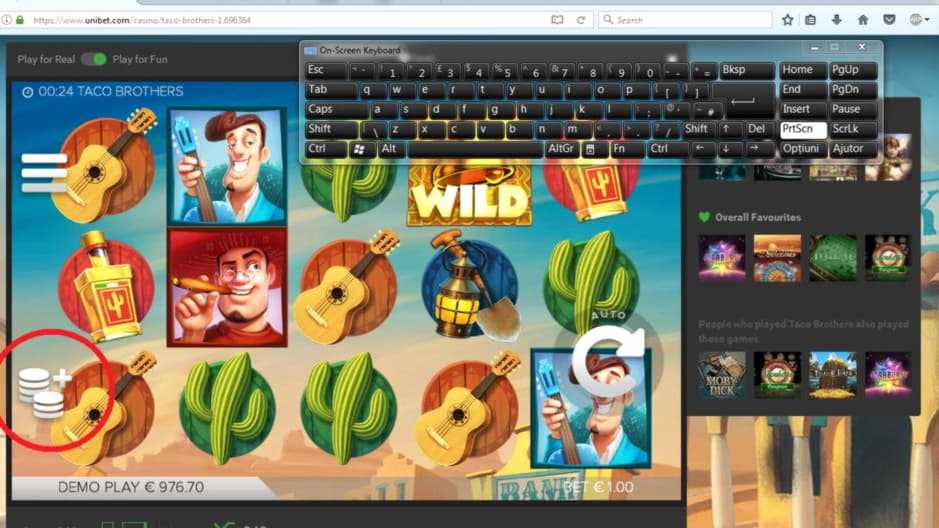Open the second Overall Favourites thumbnail

point(777,258)
